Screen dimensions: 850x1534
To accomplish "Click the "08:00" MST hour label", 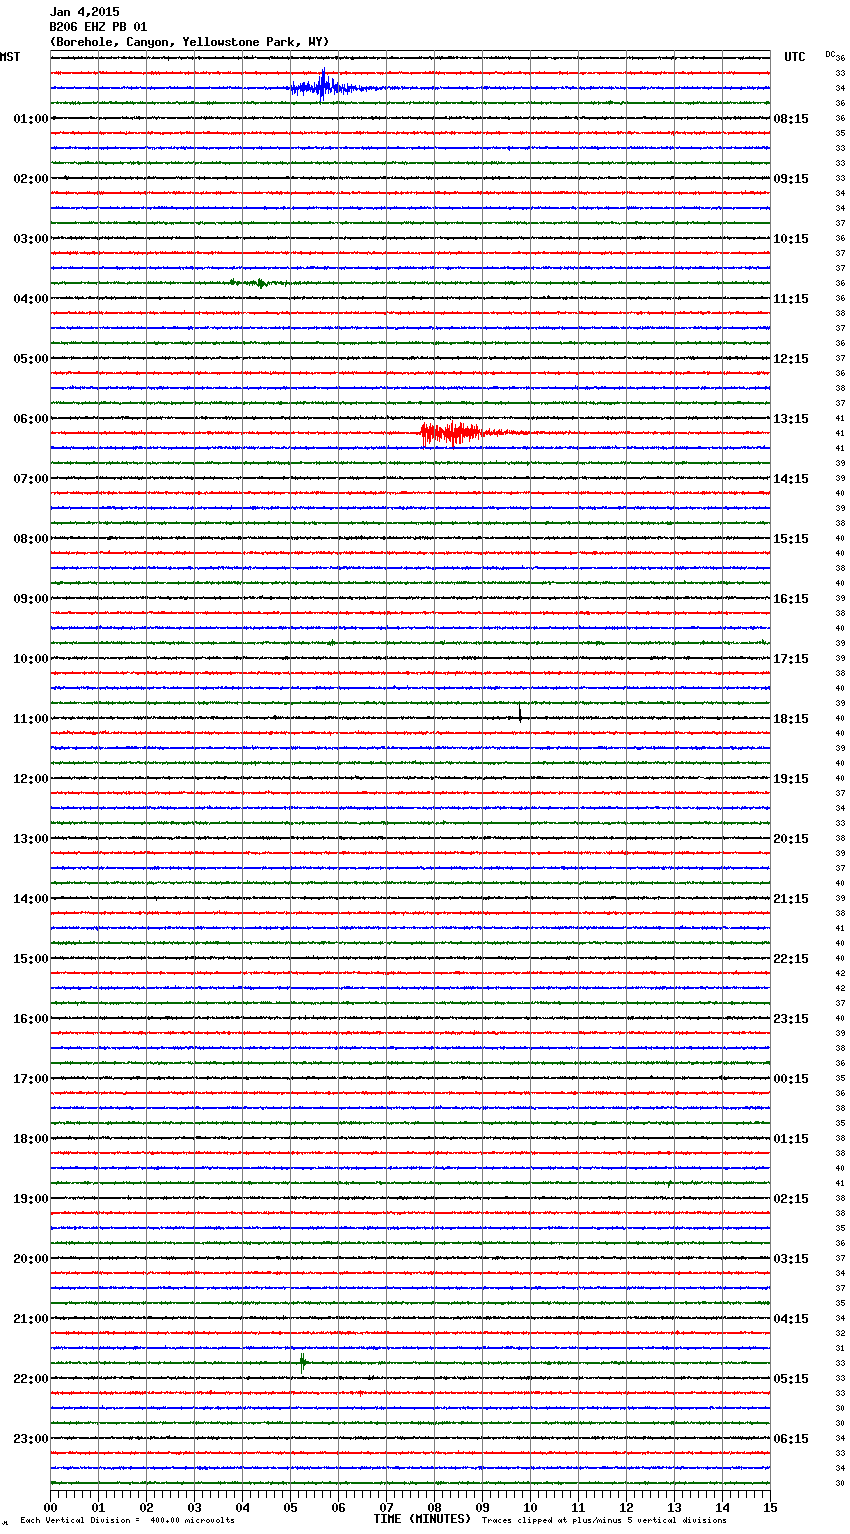I will pos(31,539).
